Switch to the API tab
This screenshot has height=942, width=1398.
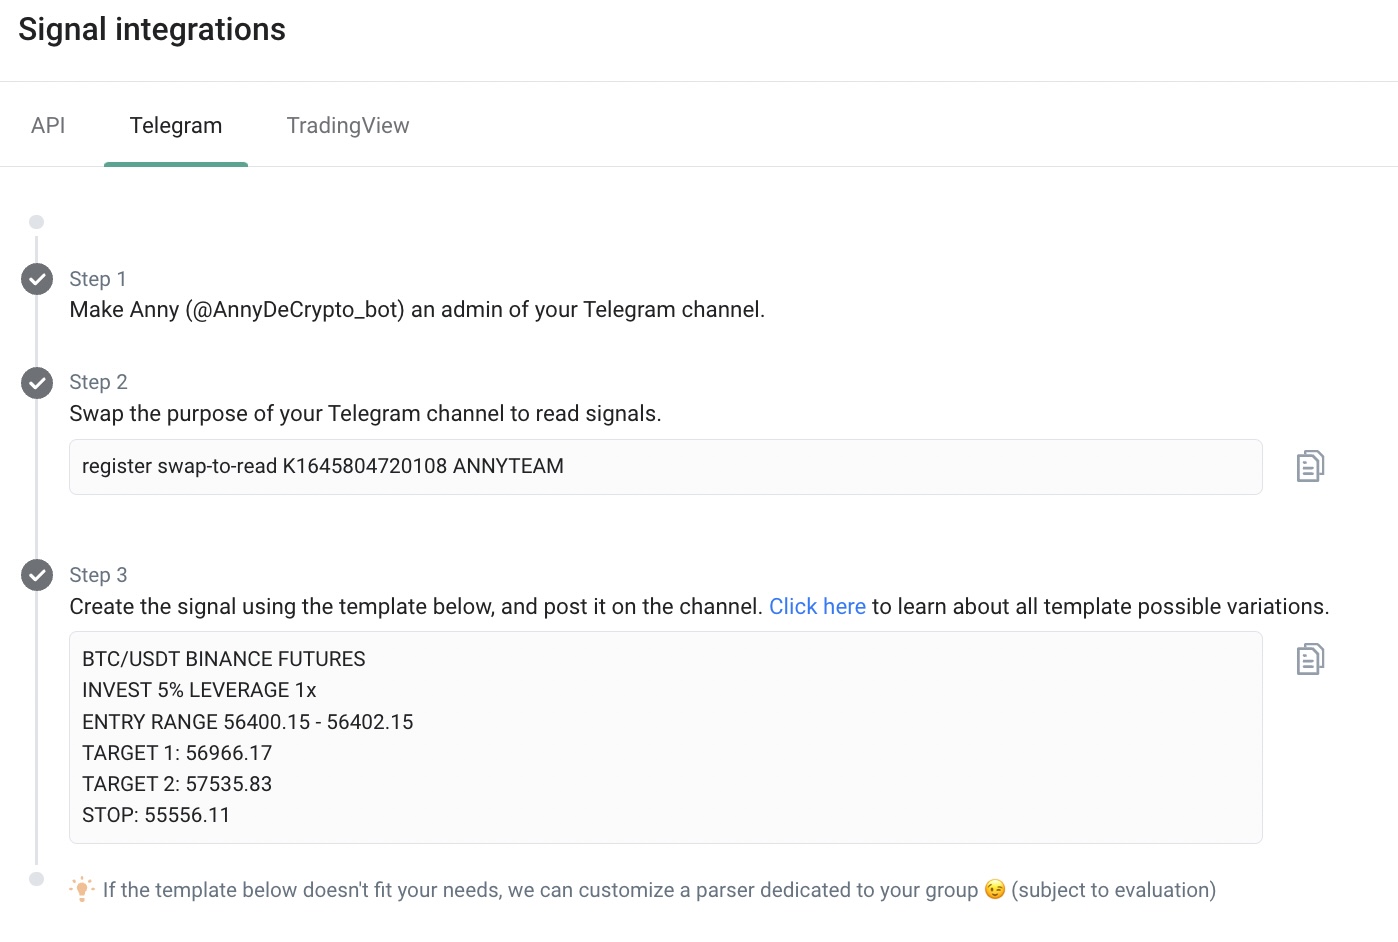coord(48,126)
